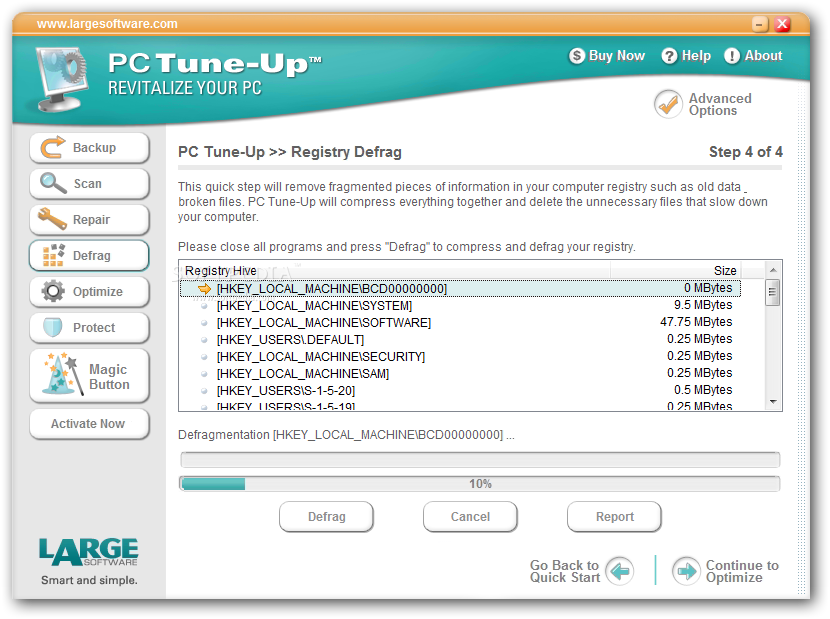
Task: Click the Go Back left arrow icon
Action: (619, 571)
